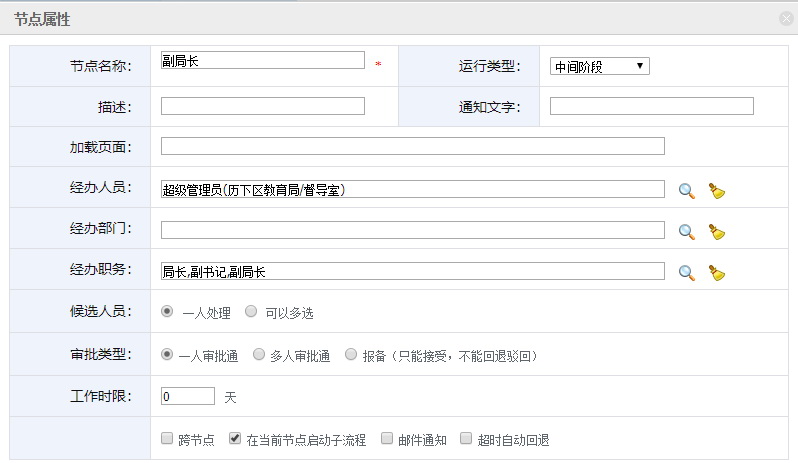This screenshot has height=463, width=798.
Task: Select 一人处理 radio option
Action: pyautogui.click(x=167, y=311)
